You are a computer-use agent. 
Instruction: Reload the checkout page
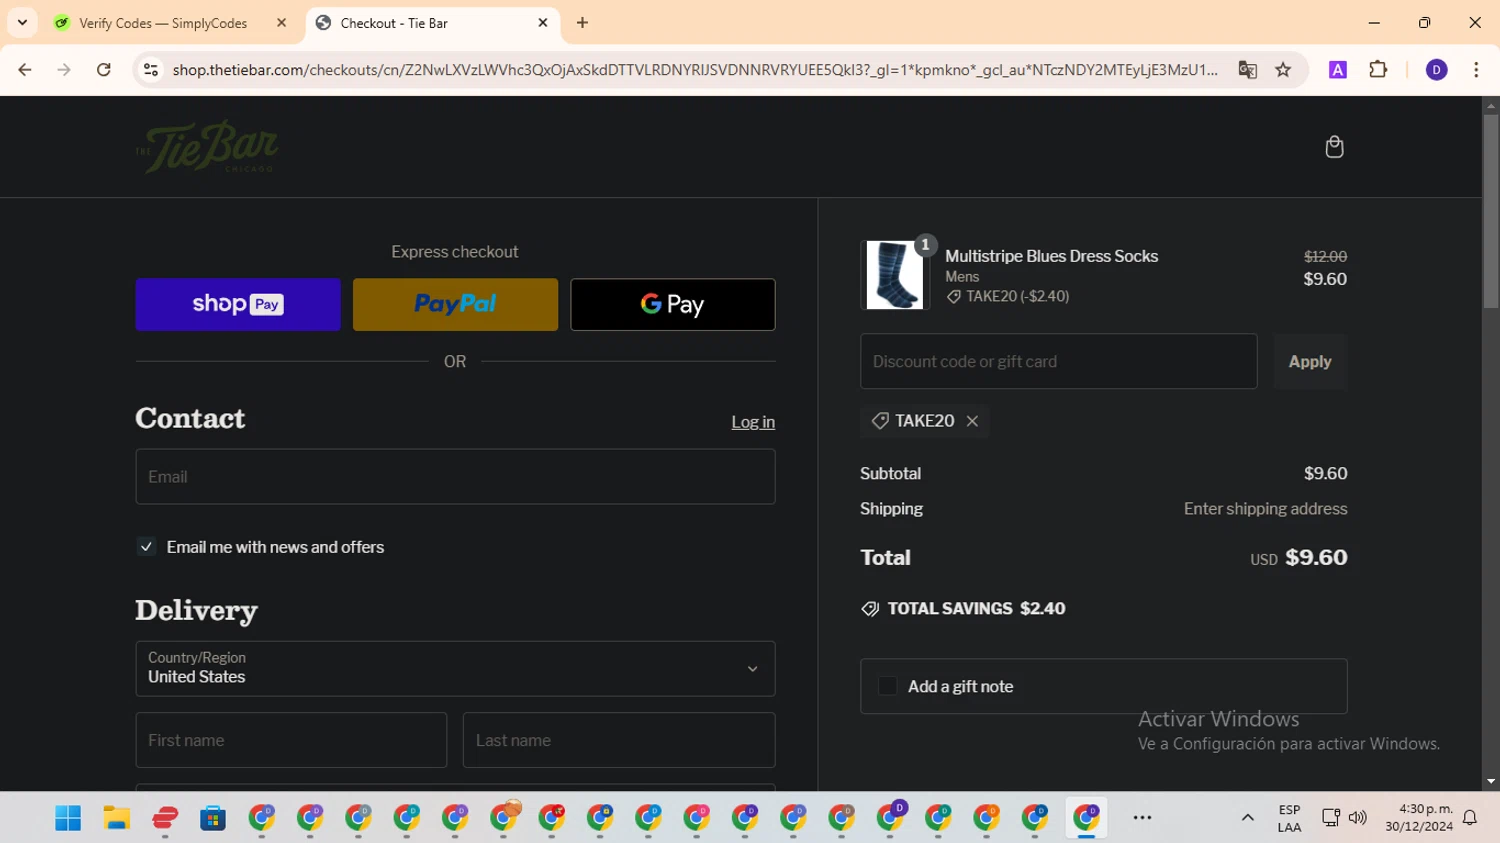tap(104, 70)
